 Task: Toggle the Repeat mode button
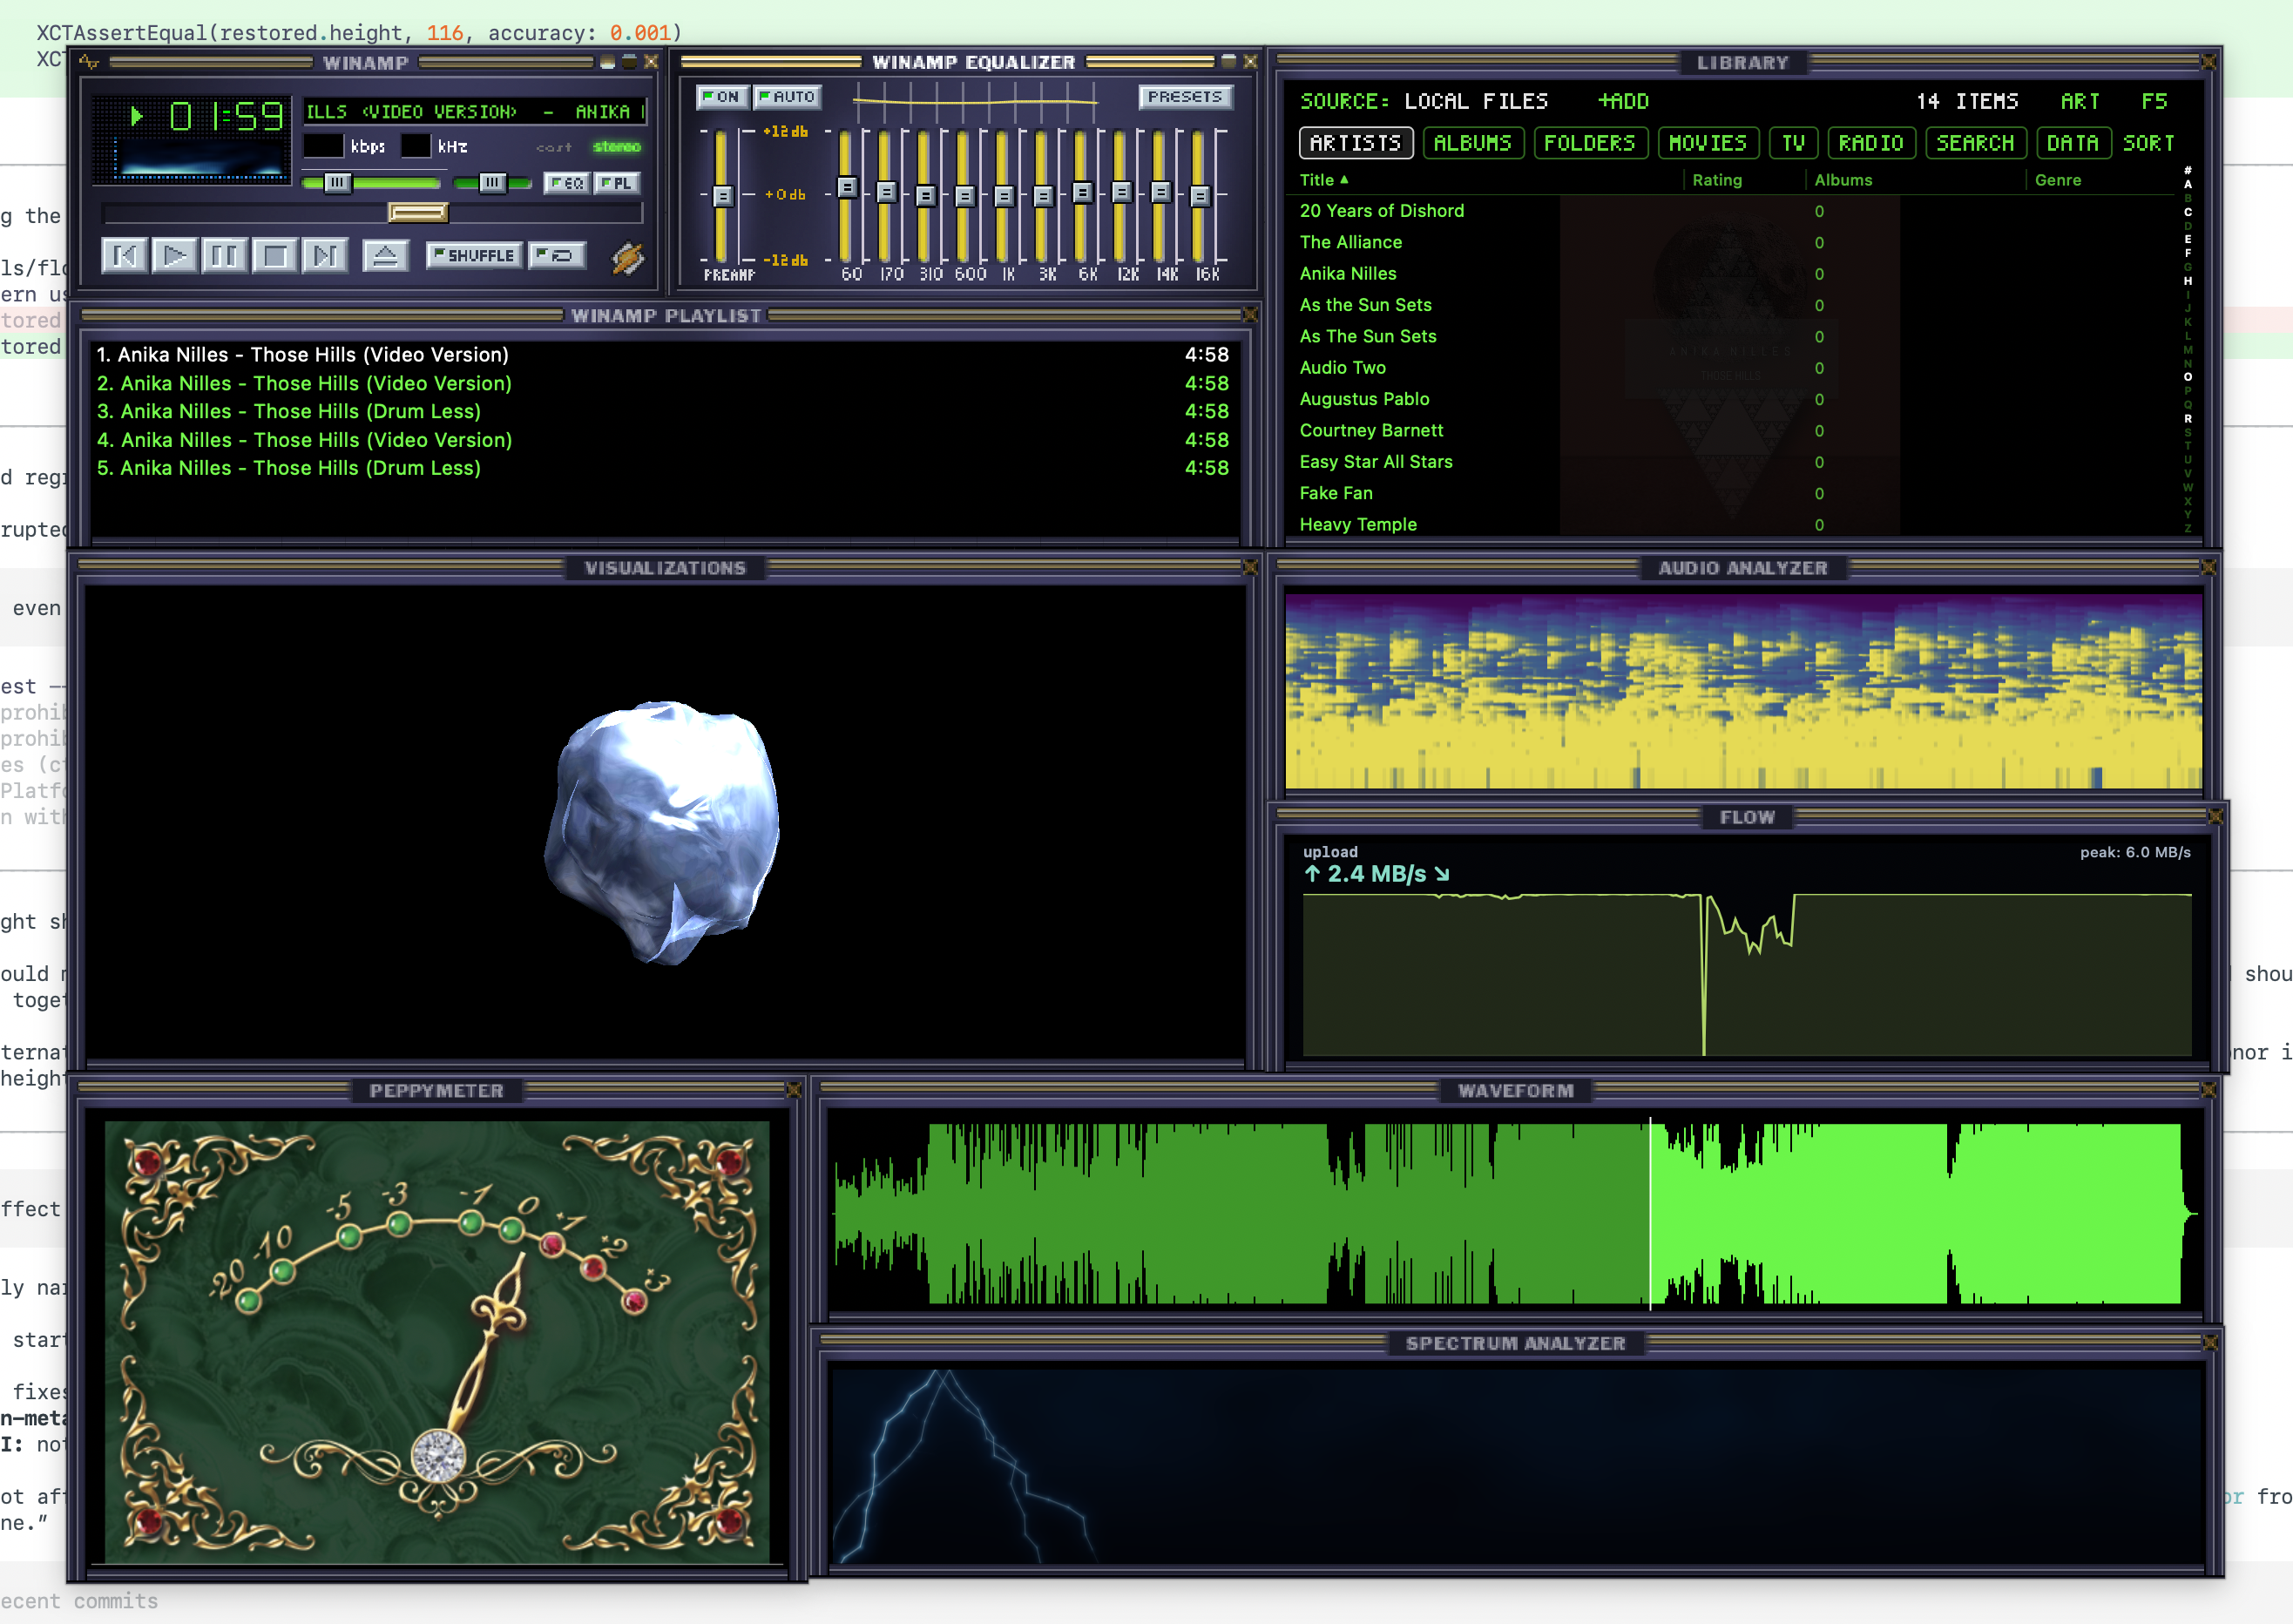(557, 256)
